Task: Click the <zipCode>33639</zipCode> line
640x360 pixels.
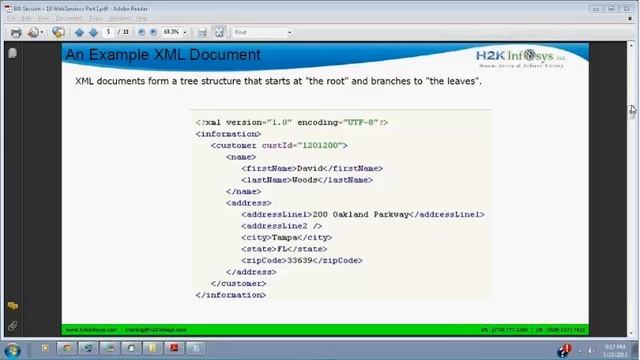Action: tap(302, 260)
